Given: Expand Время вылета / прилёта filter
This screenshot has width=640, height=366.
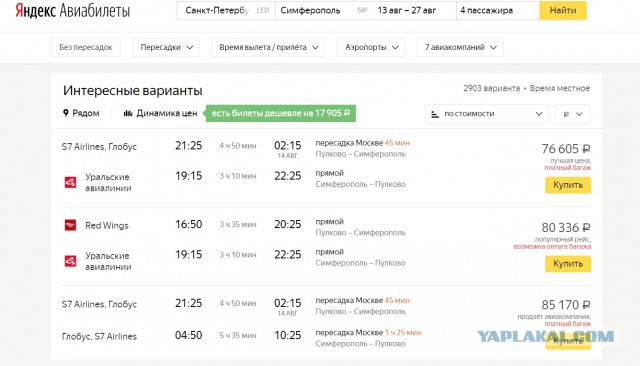Looking at the screenshot, I should pos(268,47).
